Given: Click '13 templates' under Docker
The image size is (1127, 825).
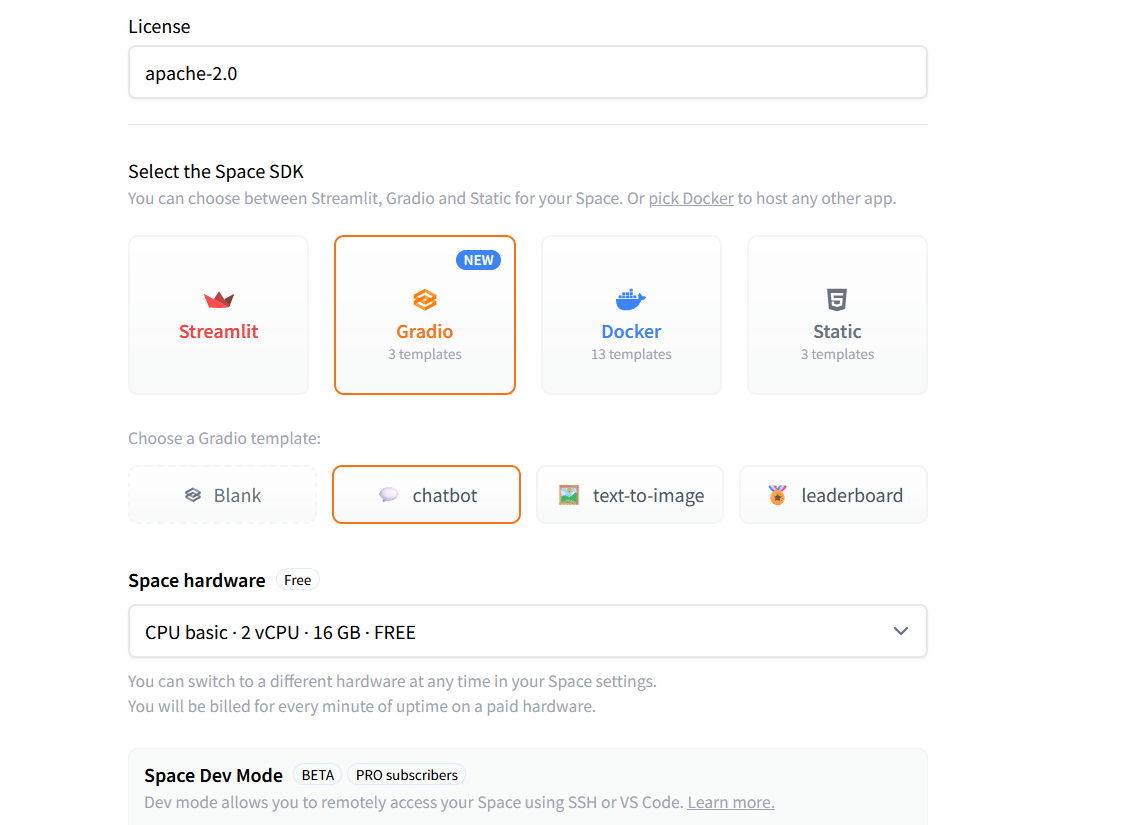Looking at the screenshot, I should click(x=631, y=354).
